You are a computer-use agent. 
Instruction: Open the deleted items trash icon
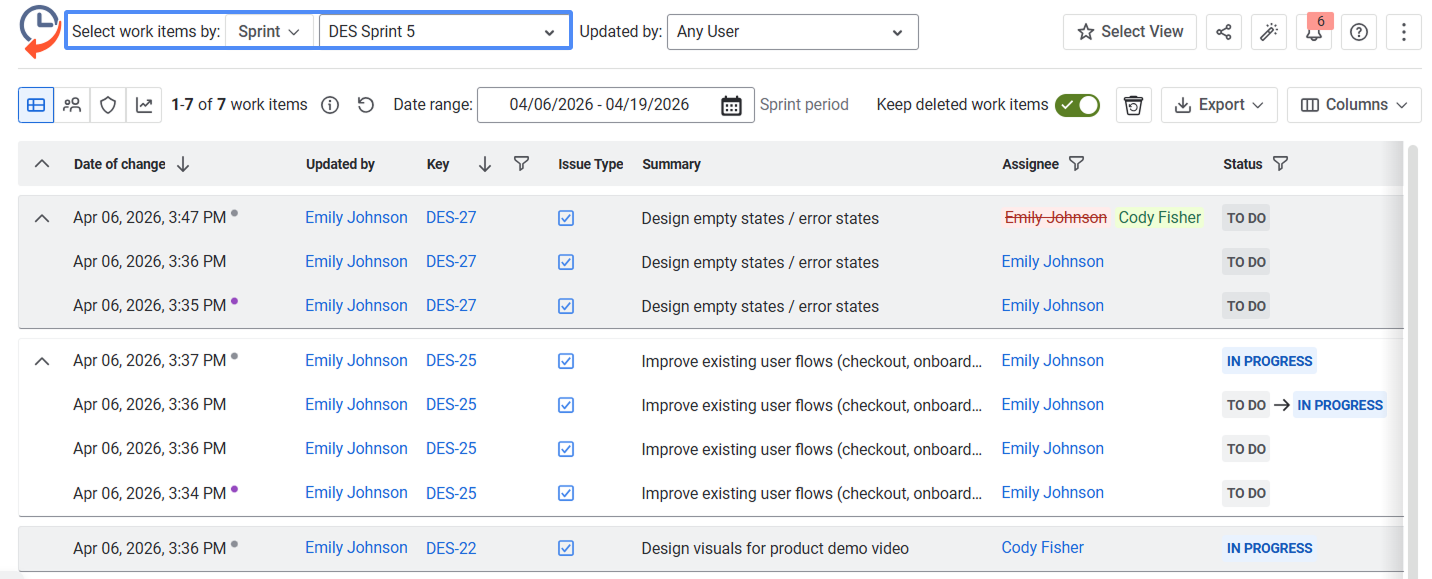(1133, 105)
